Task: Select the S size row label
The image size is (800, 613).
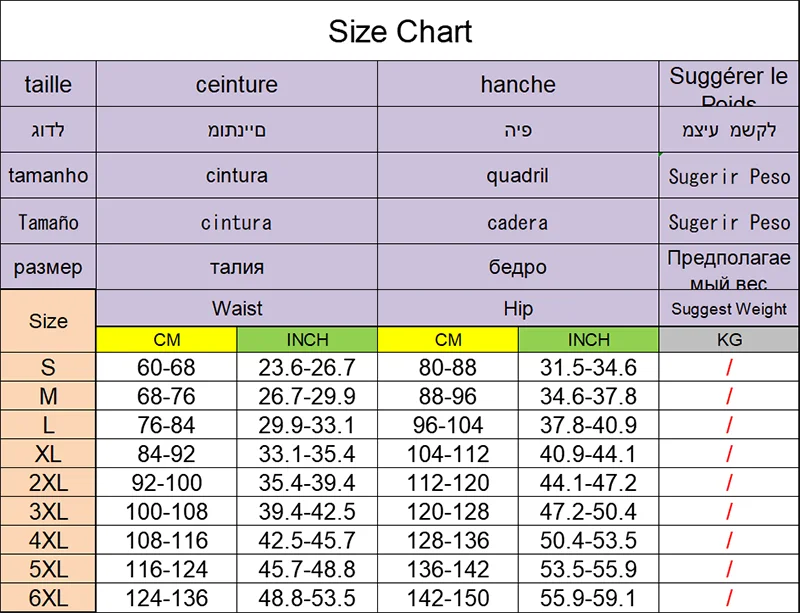Action: 48,367
